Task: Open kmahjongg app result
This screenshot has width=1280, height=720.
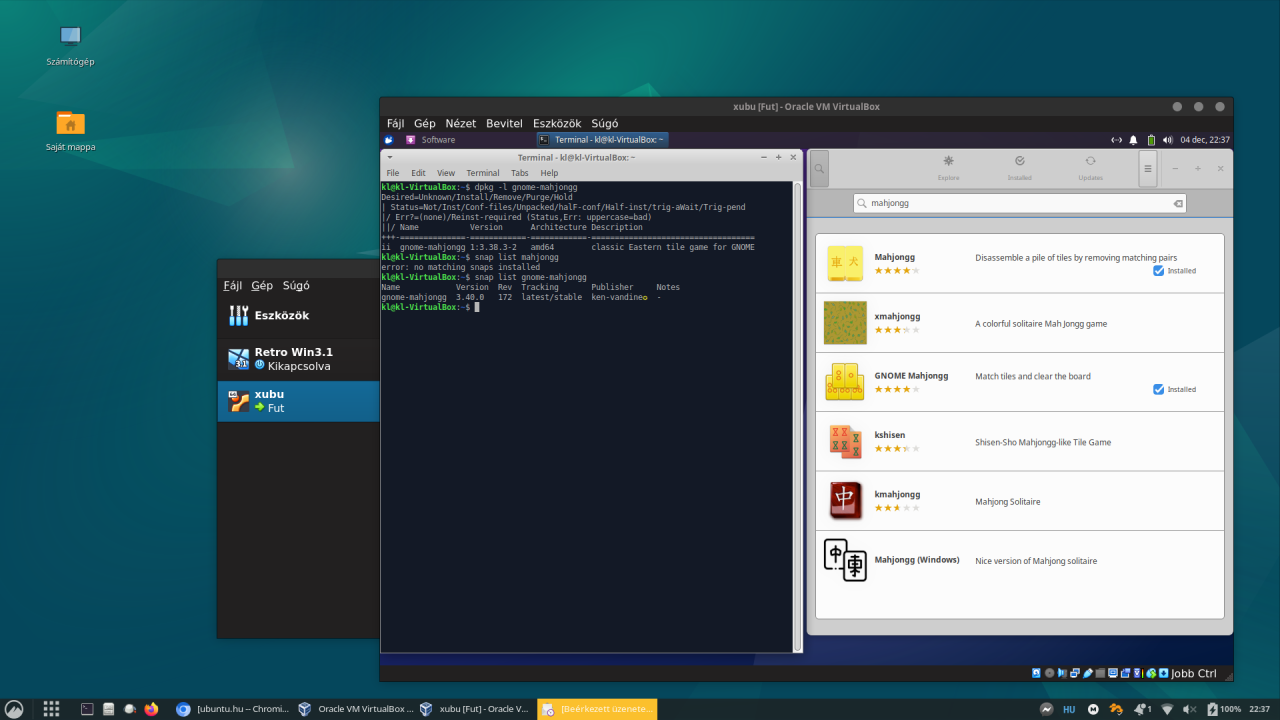Action: tap(1020, 501)
